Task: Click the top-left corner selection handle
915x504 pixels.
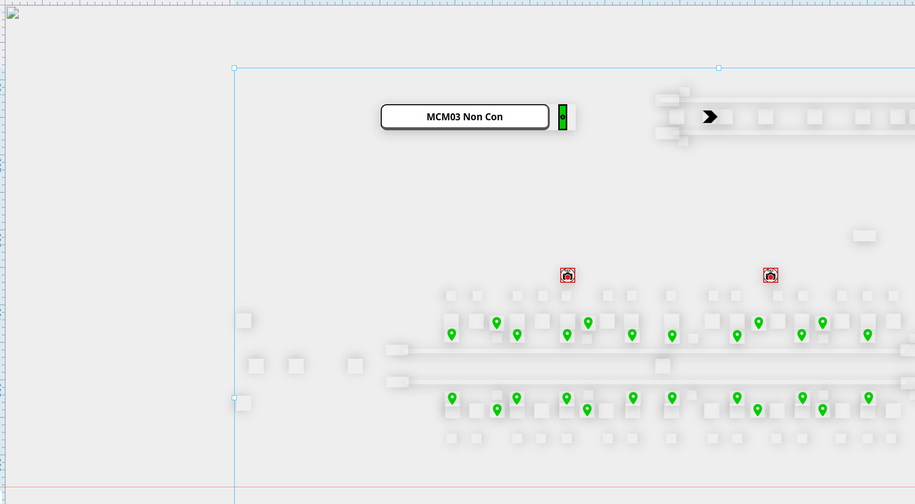Action: pyautogui.click(x=234, y=68)
